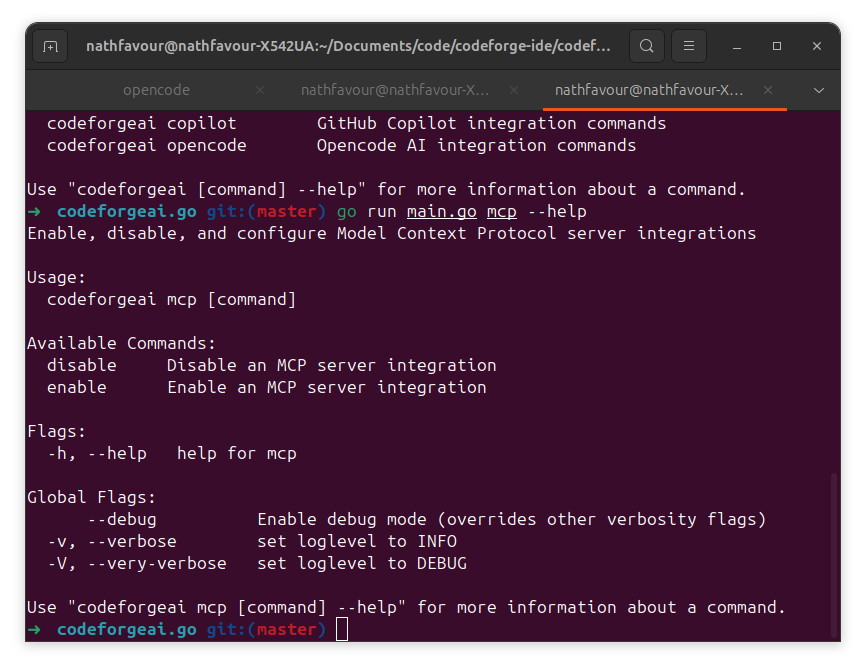Click the '-V, --very-verbose' flag text
Screen dimensions: 866x670
[137, 563]
